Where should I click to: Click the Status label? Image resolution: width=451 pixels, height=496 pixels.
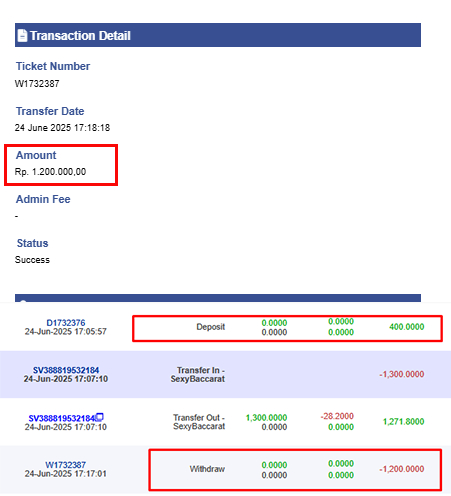point(33,243)
